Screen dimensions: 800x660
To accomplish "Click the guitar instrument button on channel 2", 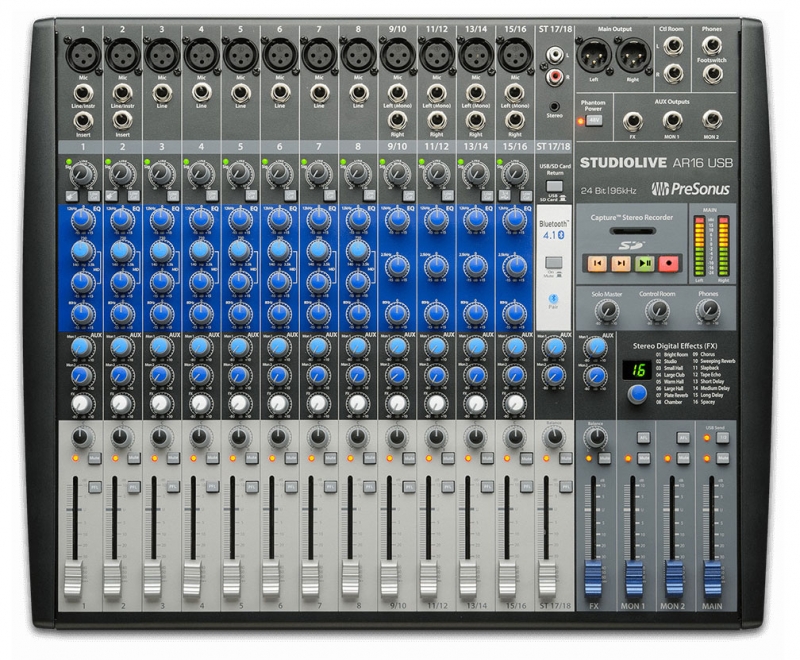I will (110, 195).
